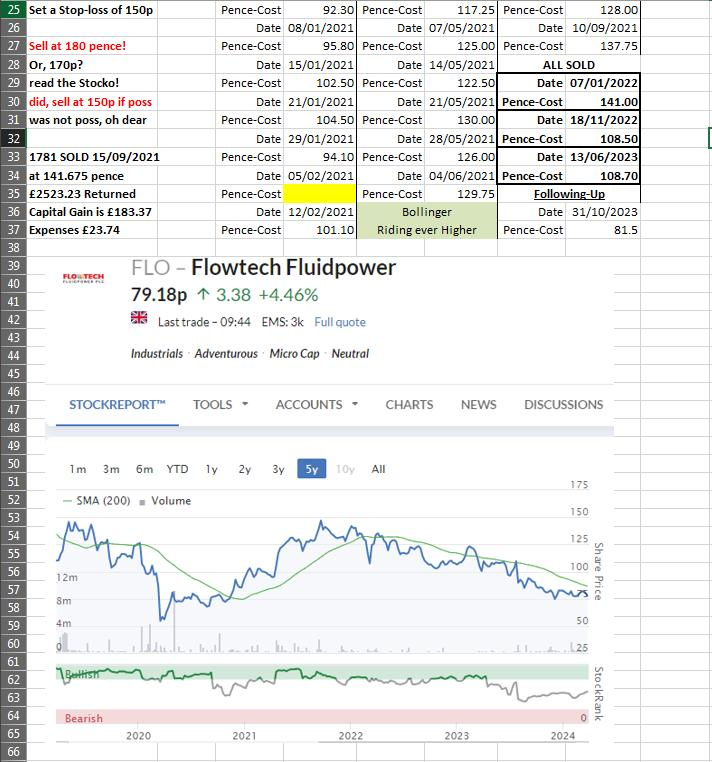The image size is (712, 762).
Task: Select the 1m chart range
Action: coord(78,469)
